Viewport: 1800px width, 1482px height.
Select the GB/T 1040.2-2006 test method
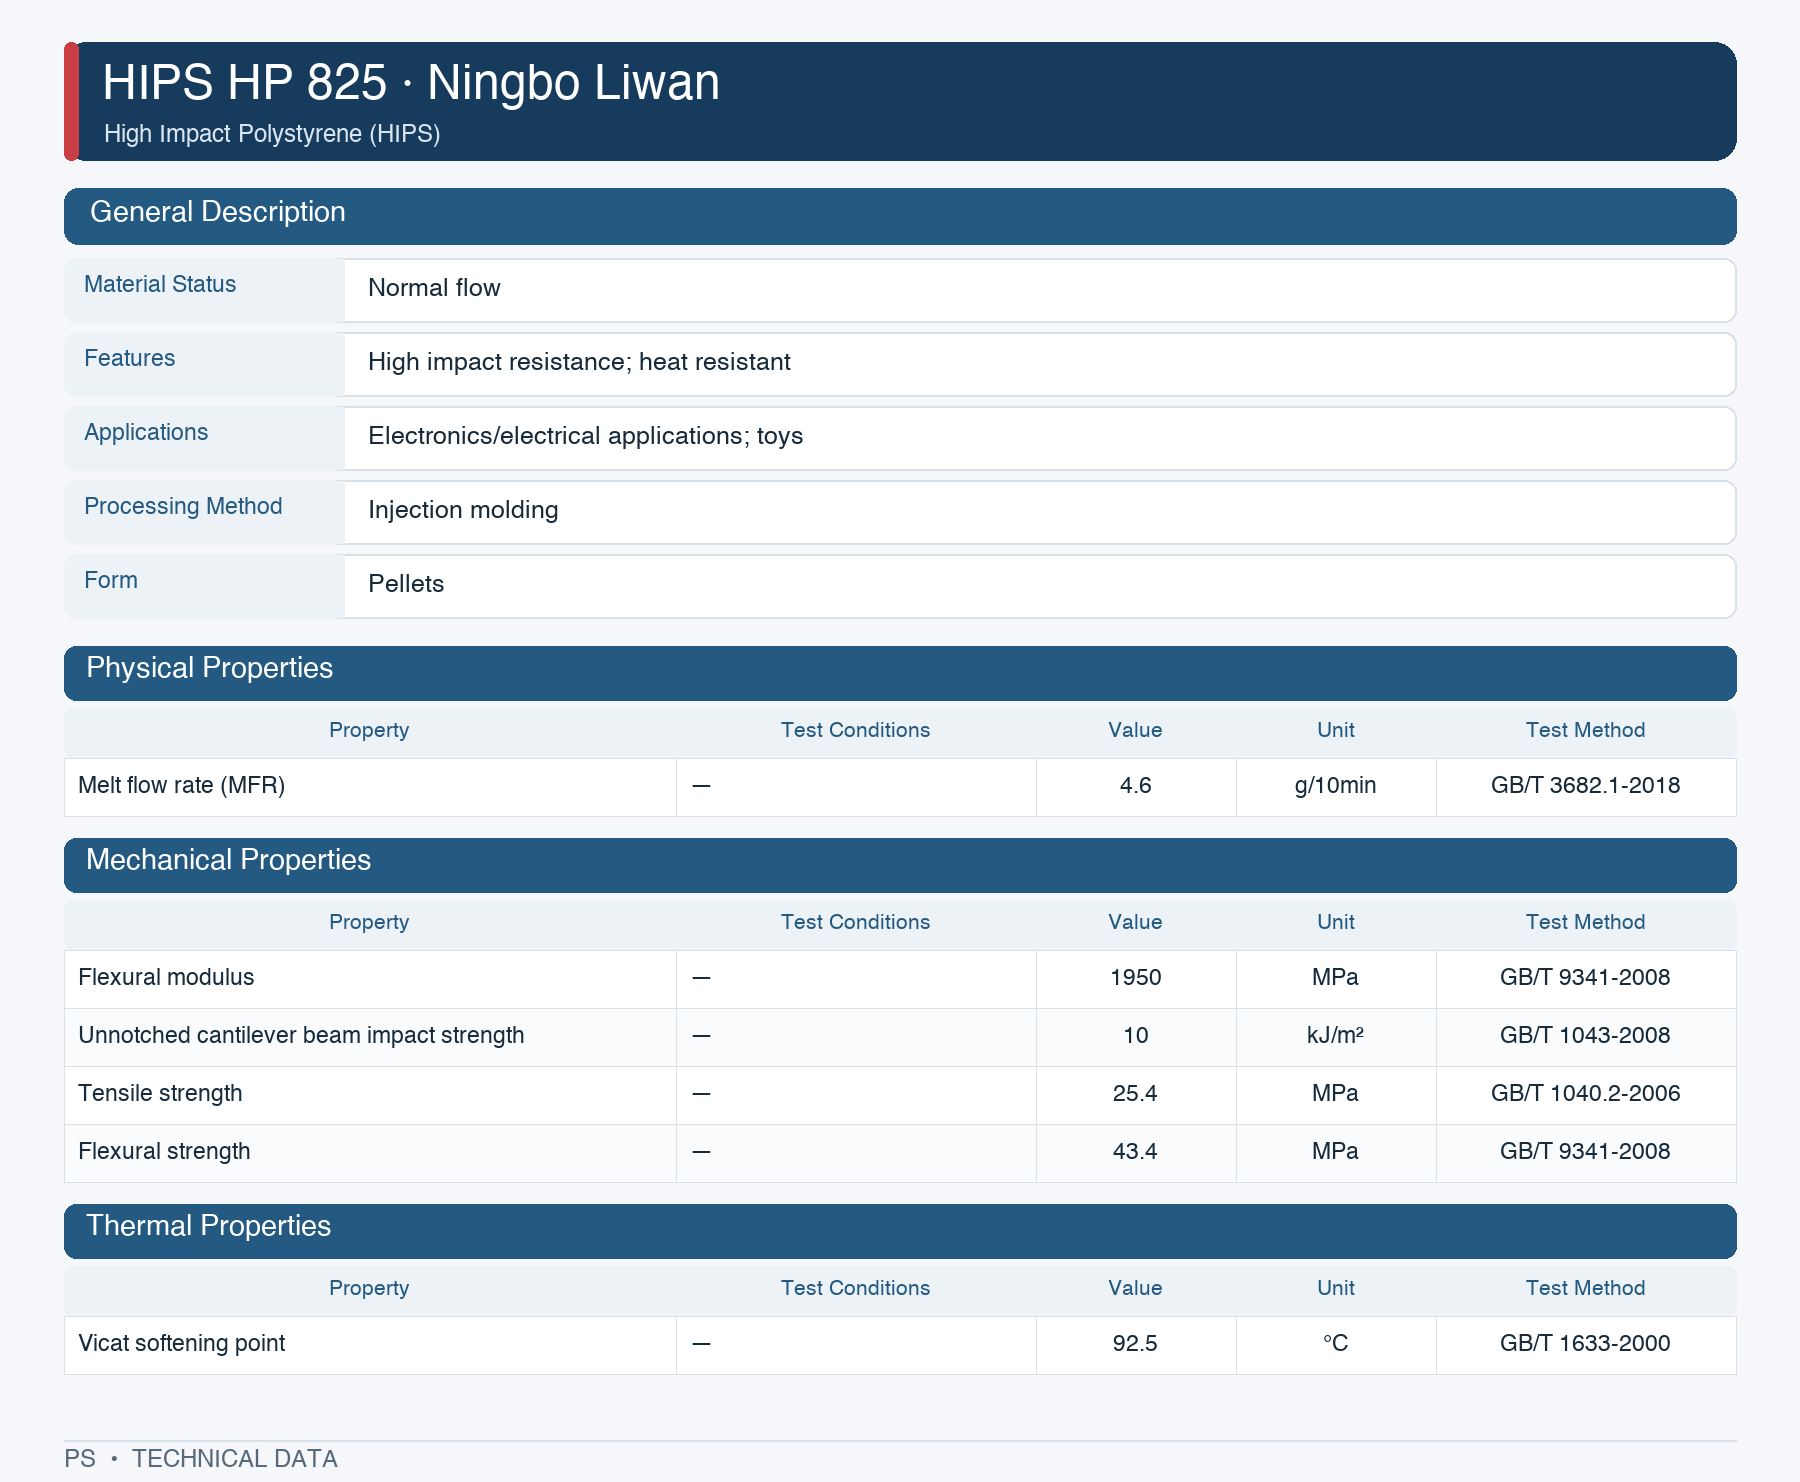[1585, 1094]
